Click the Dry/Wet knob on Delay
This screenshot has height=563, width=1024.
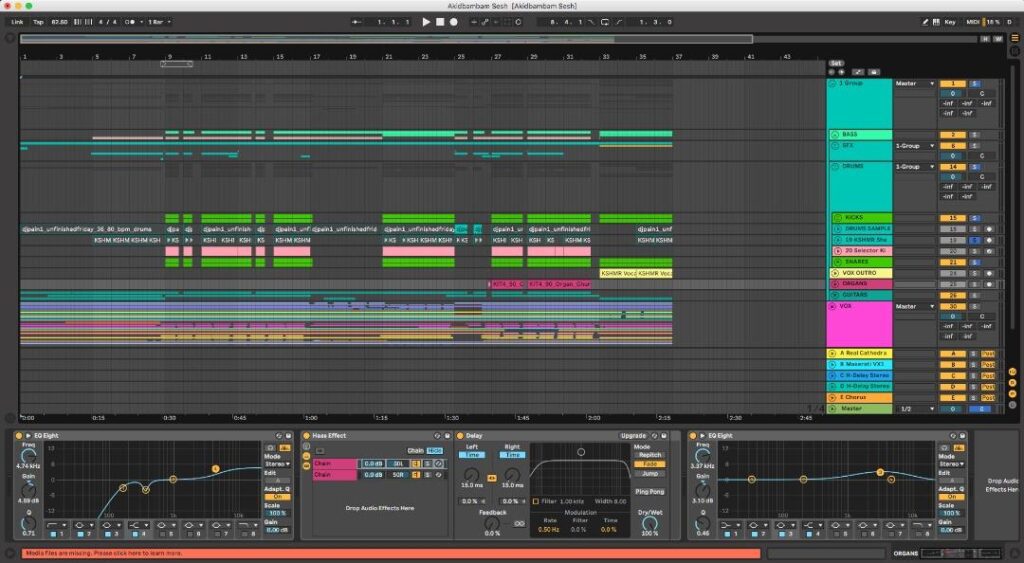[x=649, y=522]
